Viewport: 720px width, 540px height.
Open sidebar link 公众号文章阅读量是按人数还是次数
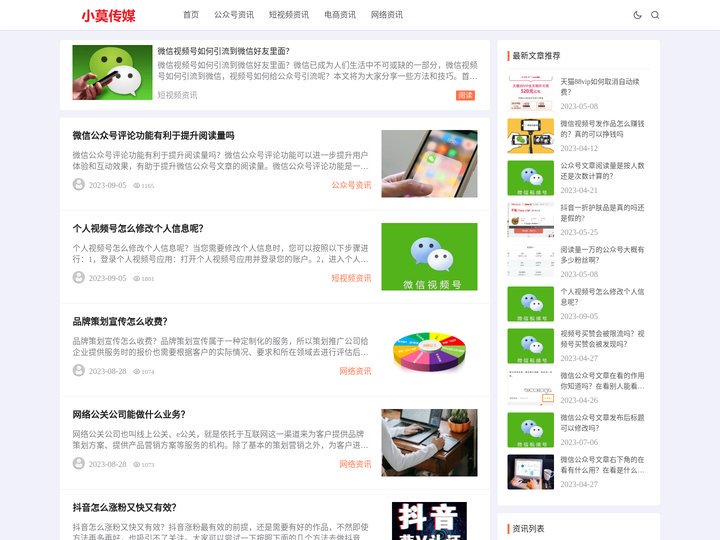(602, 170)
